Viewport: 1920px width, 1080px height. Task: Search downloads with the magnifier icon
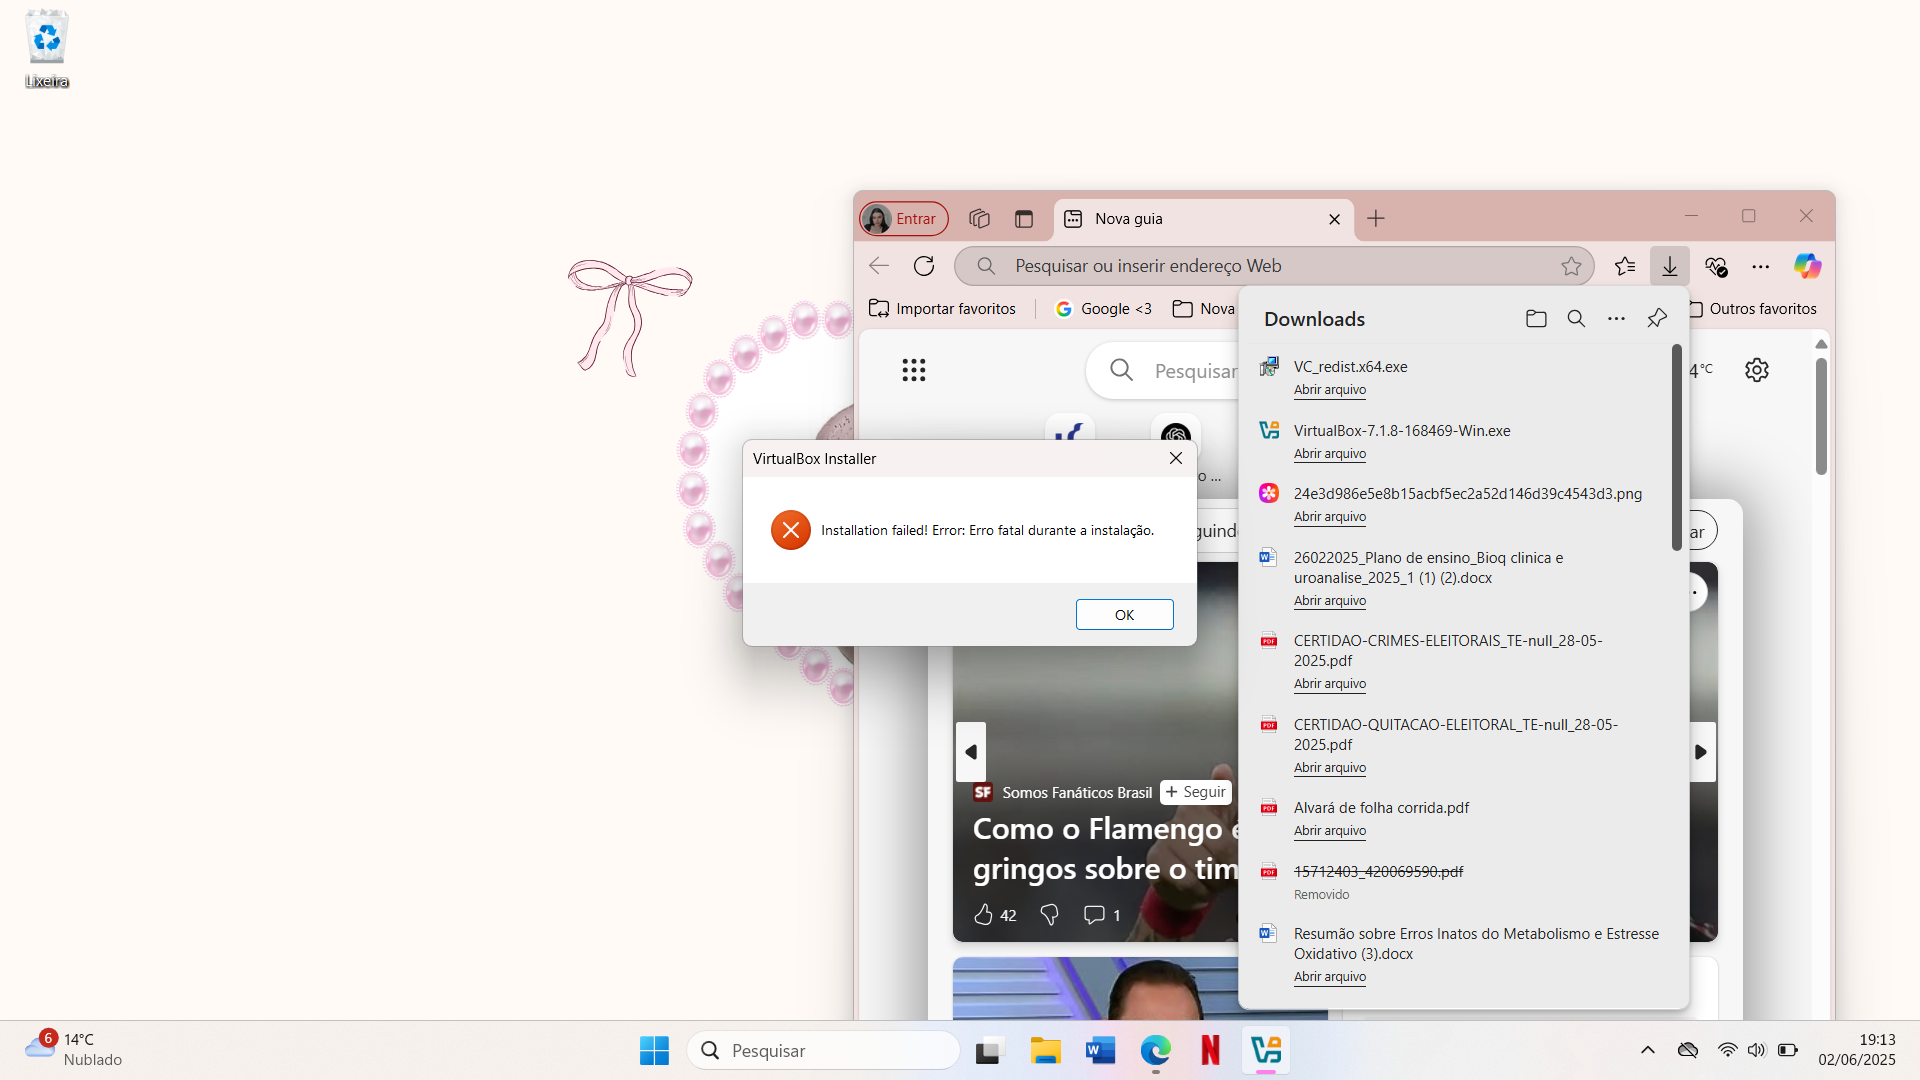(x=1576, y=319)
